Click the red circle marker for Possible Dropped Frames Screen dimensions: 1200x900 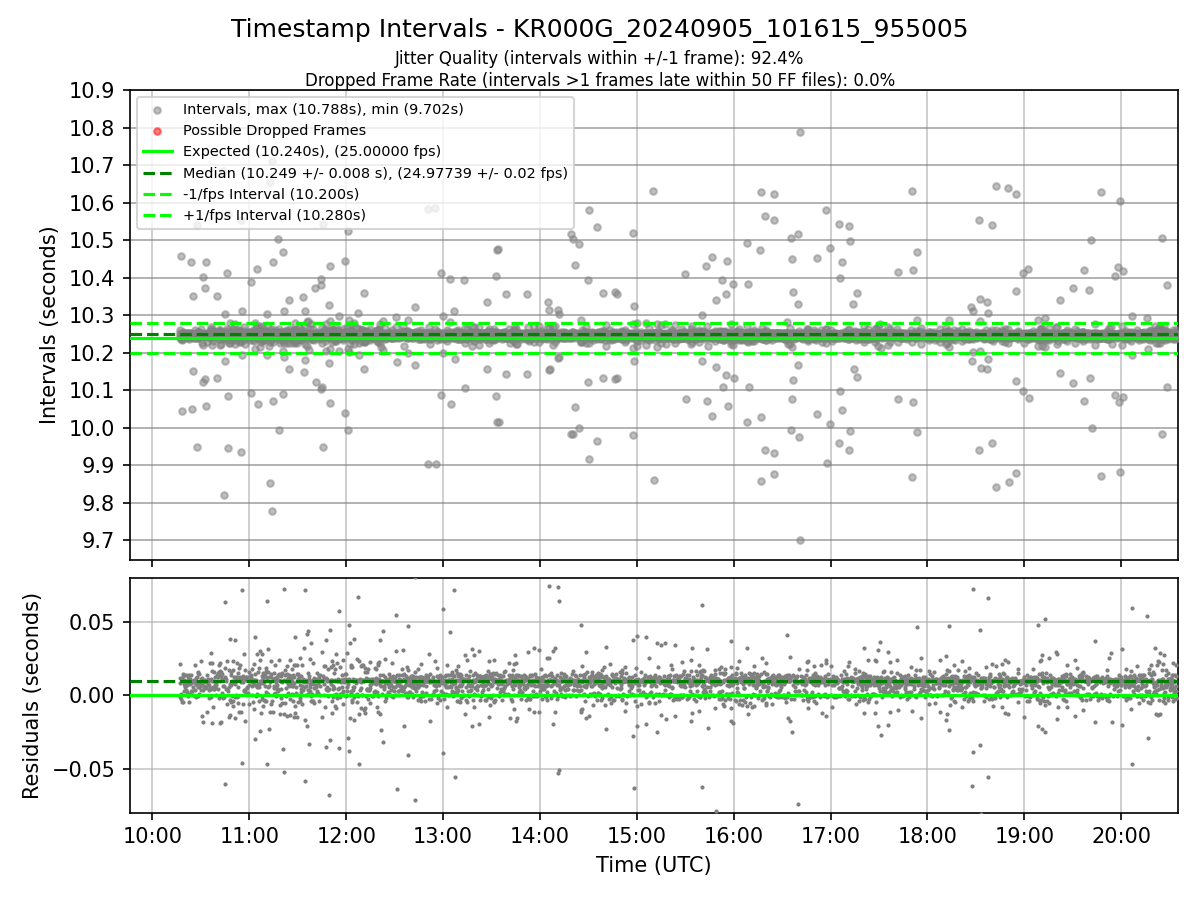pos(157,130)
